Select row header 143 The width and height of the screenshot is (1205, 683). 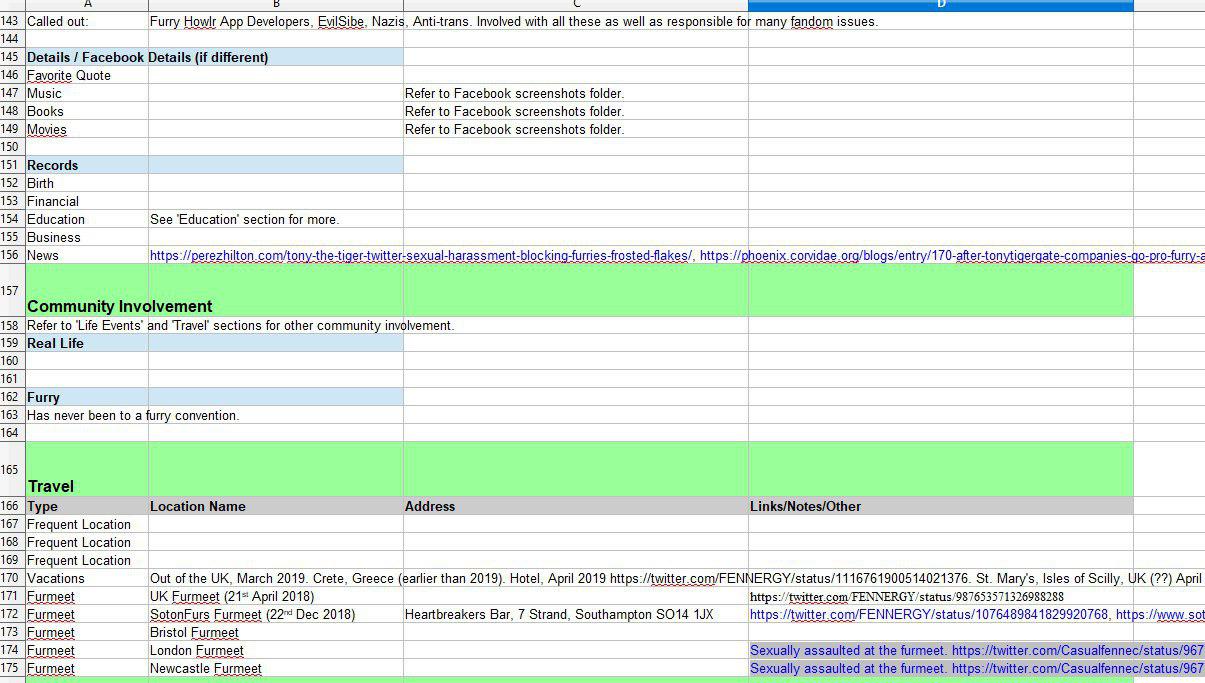12,21
